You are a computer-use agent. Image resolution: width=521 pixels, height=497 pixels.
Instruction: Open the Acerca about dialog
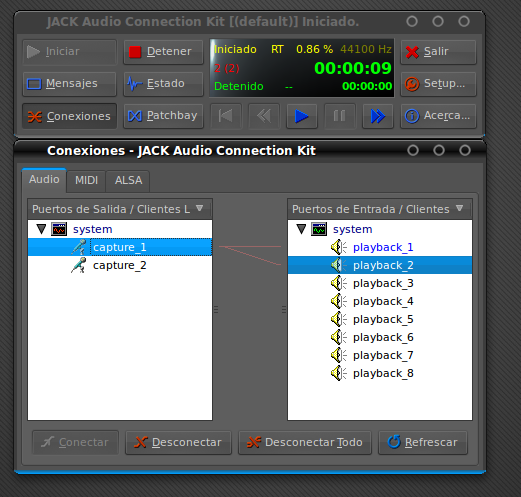(438, 116)
